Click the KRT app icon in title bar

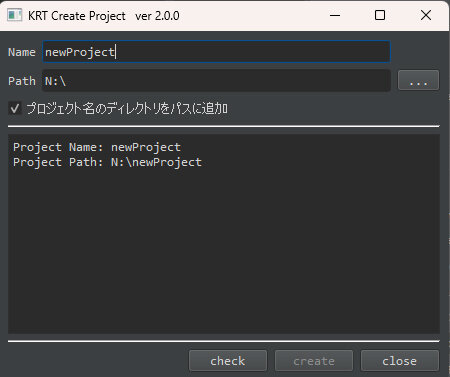(14, 15)
